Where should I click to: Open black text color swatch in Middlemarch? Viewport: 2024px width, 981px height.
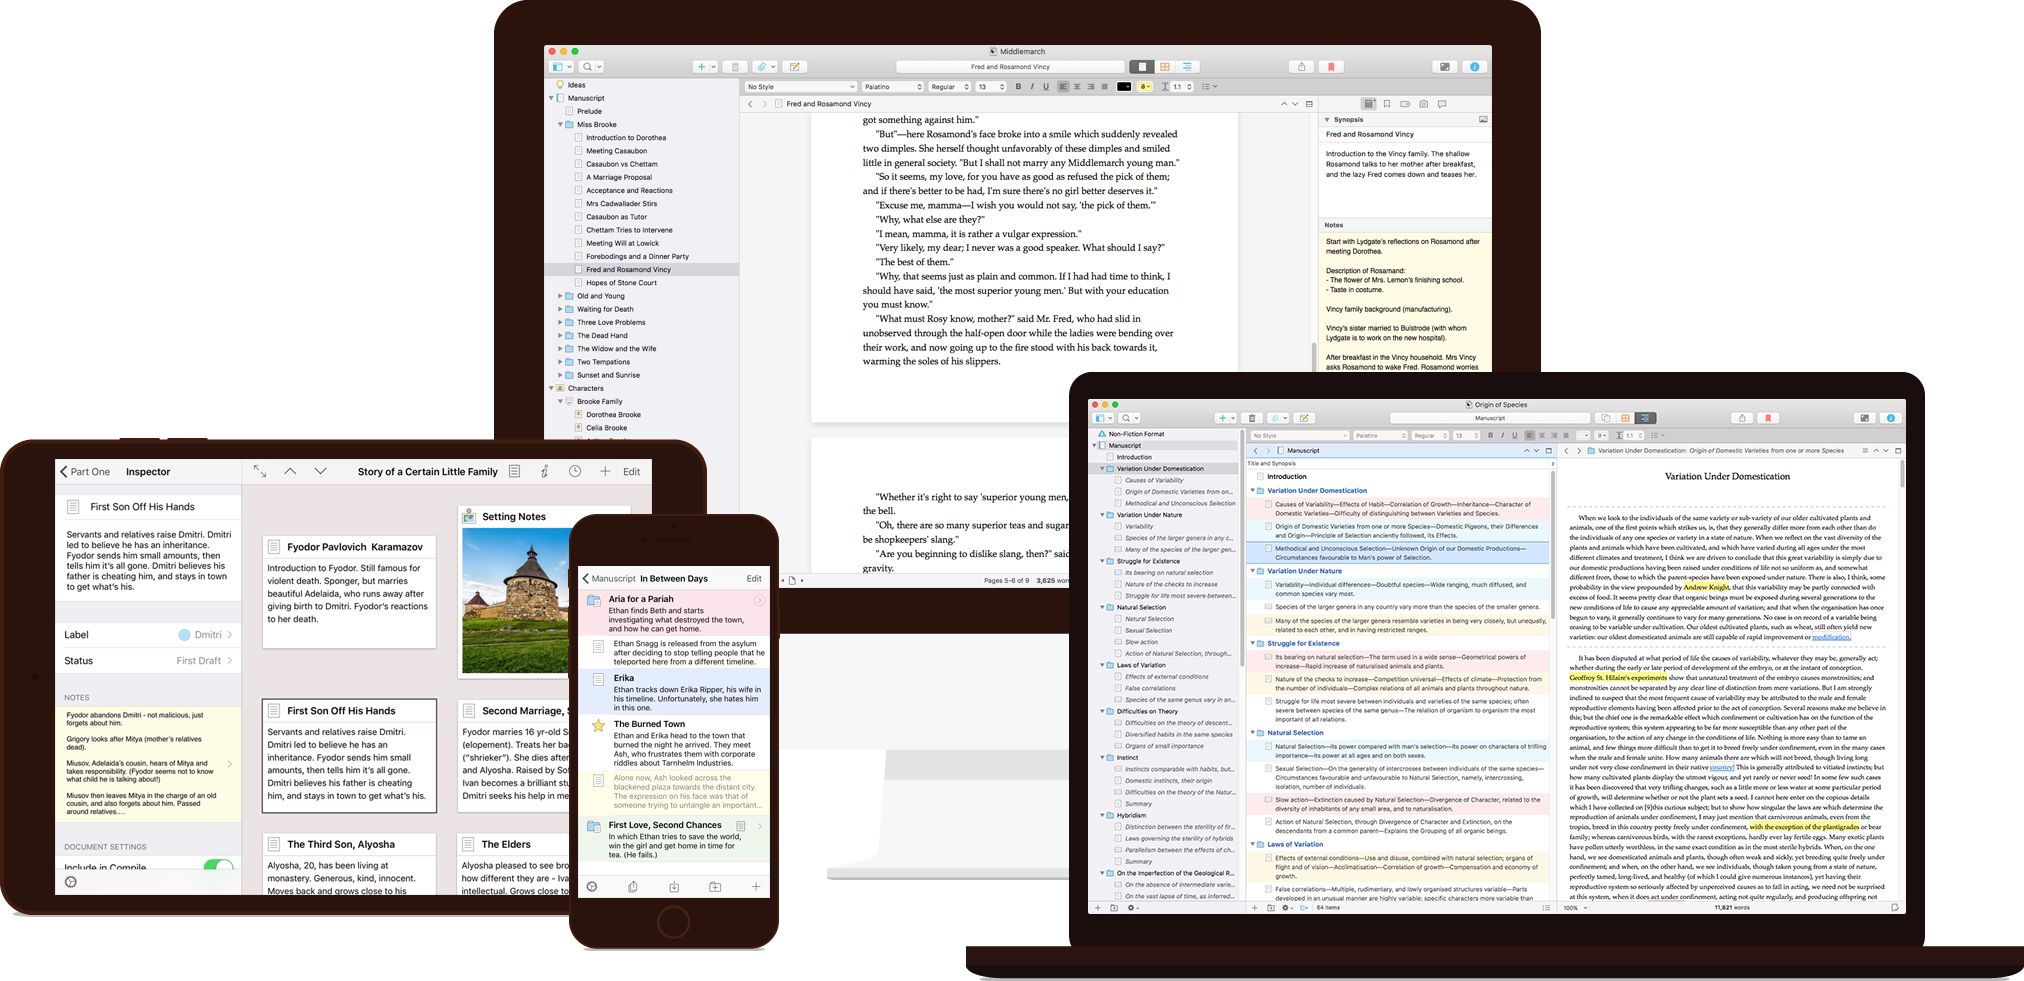(1124, 87)
